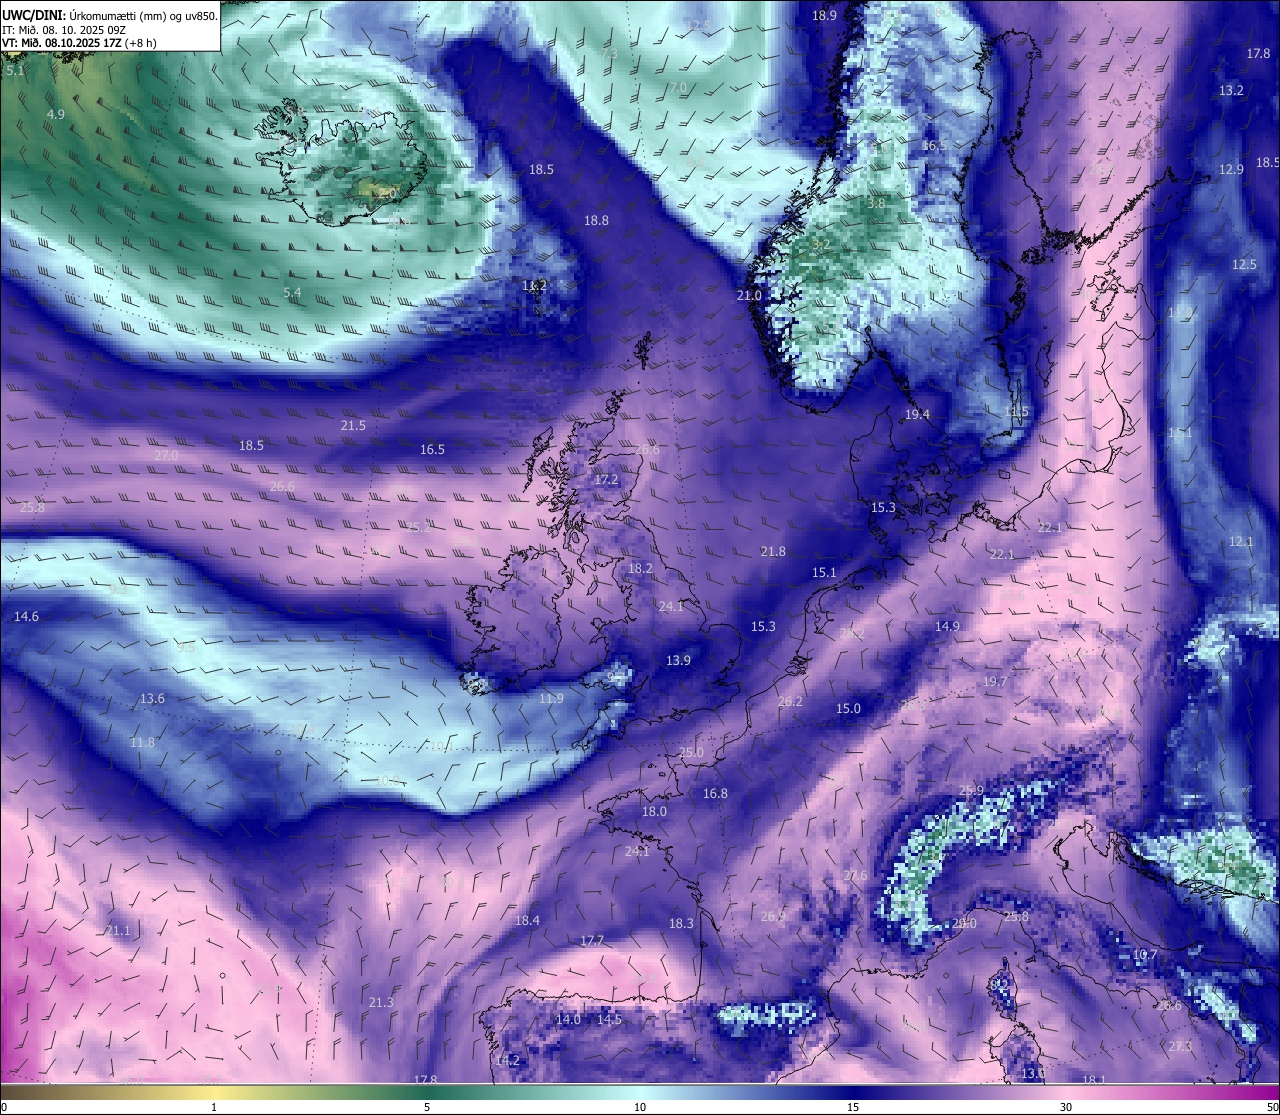Click the '3.8' value over Norway
This screenshot has height=1115, width=1280.
click(x=875, y=204)
